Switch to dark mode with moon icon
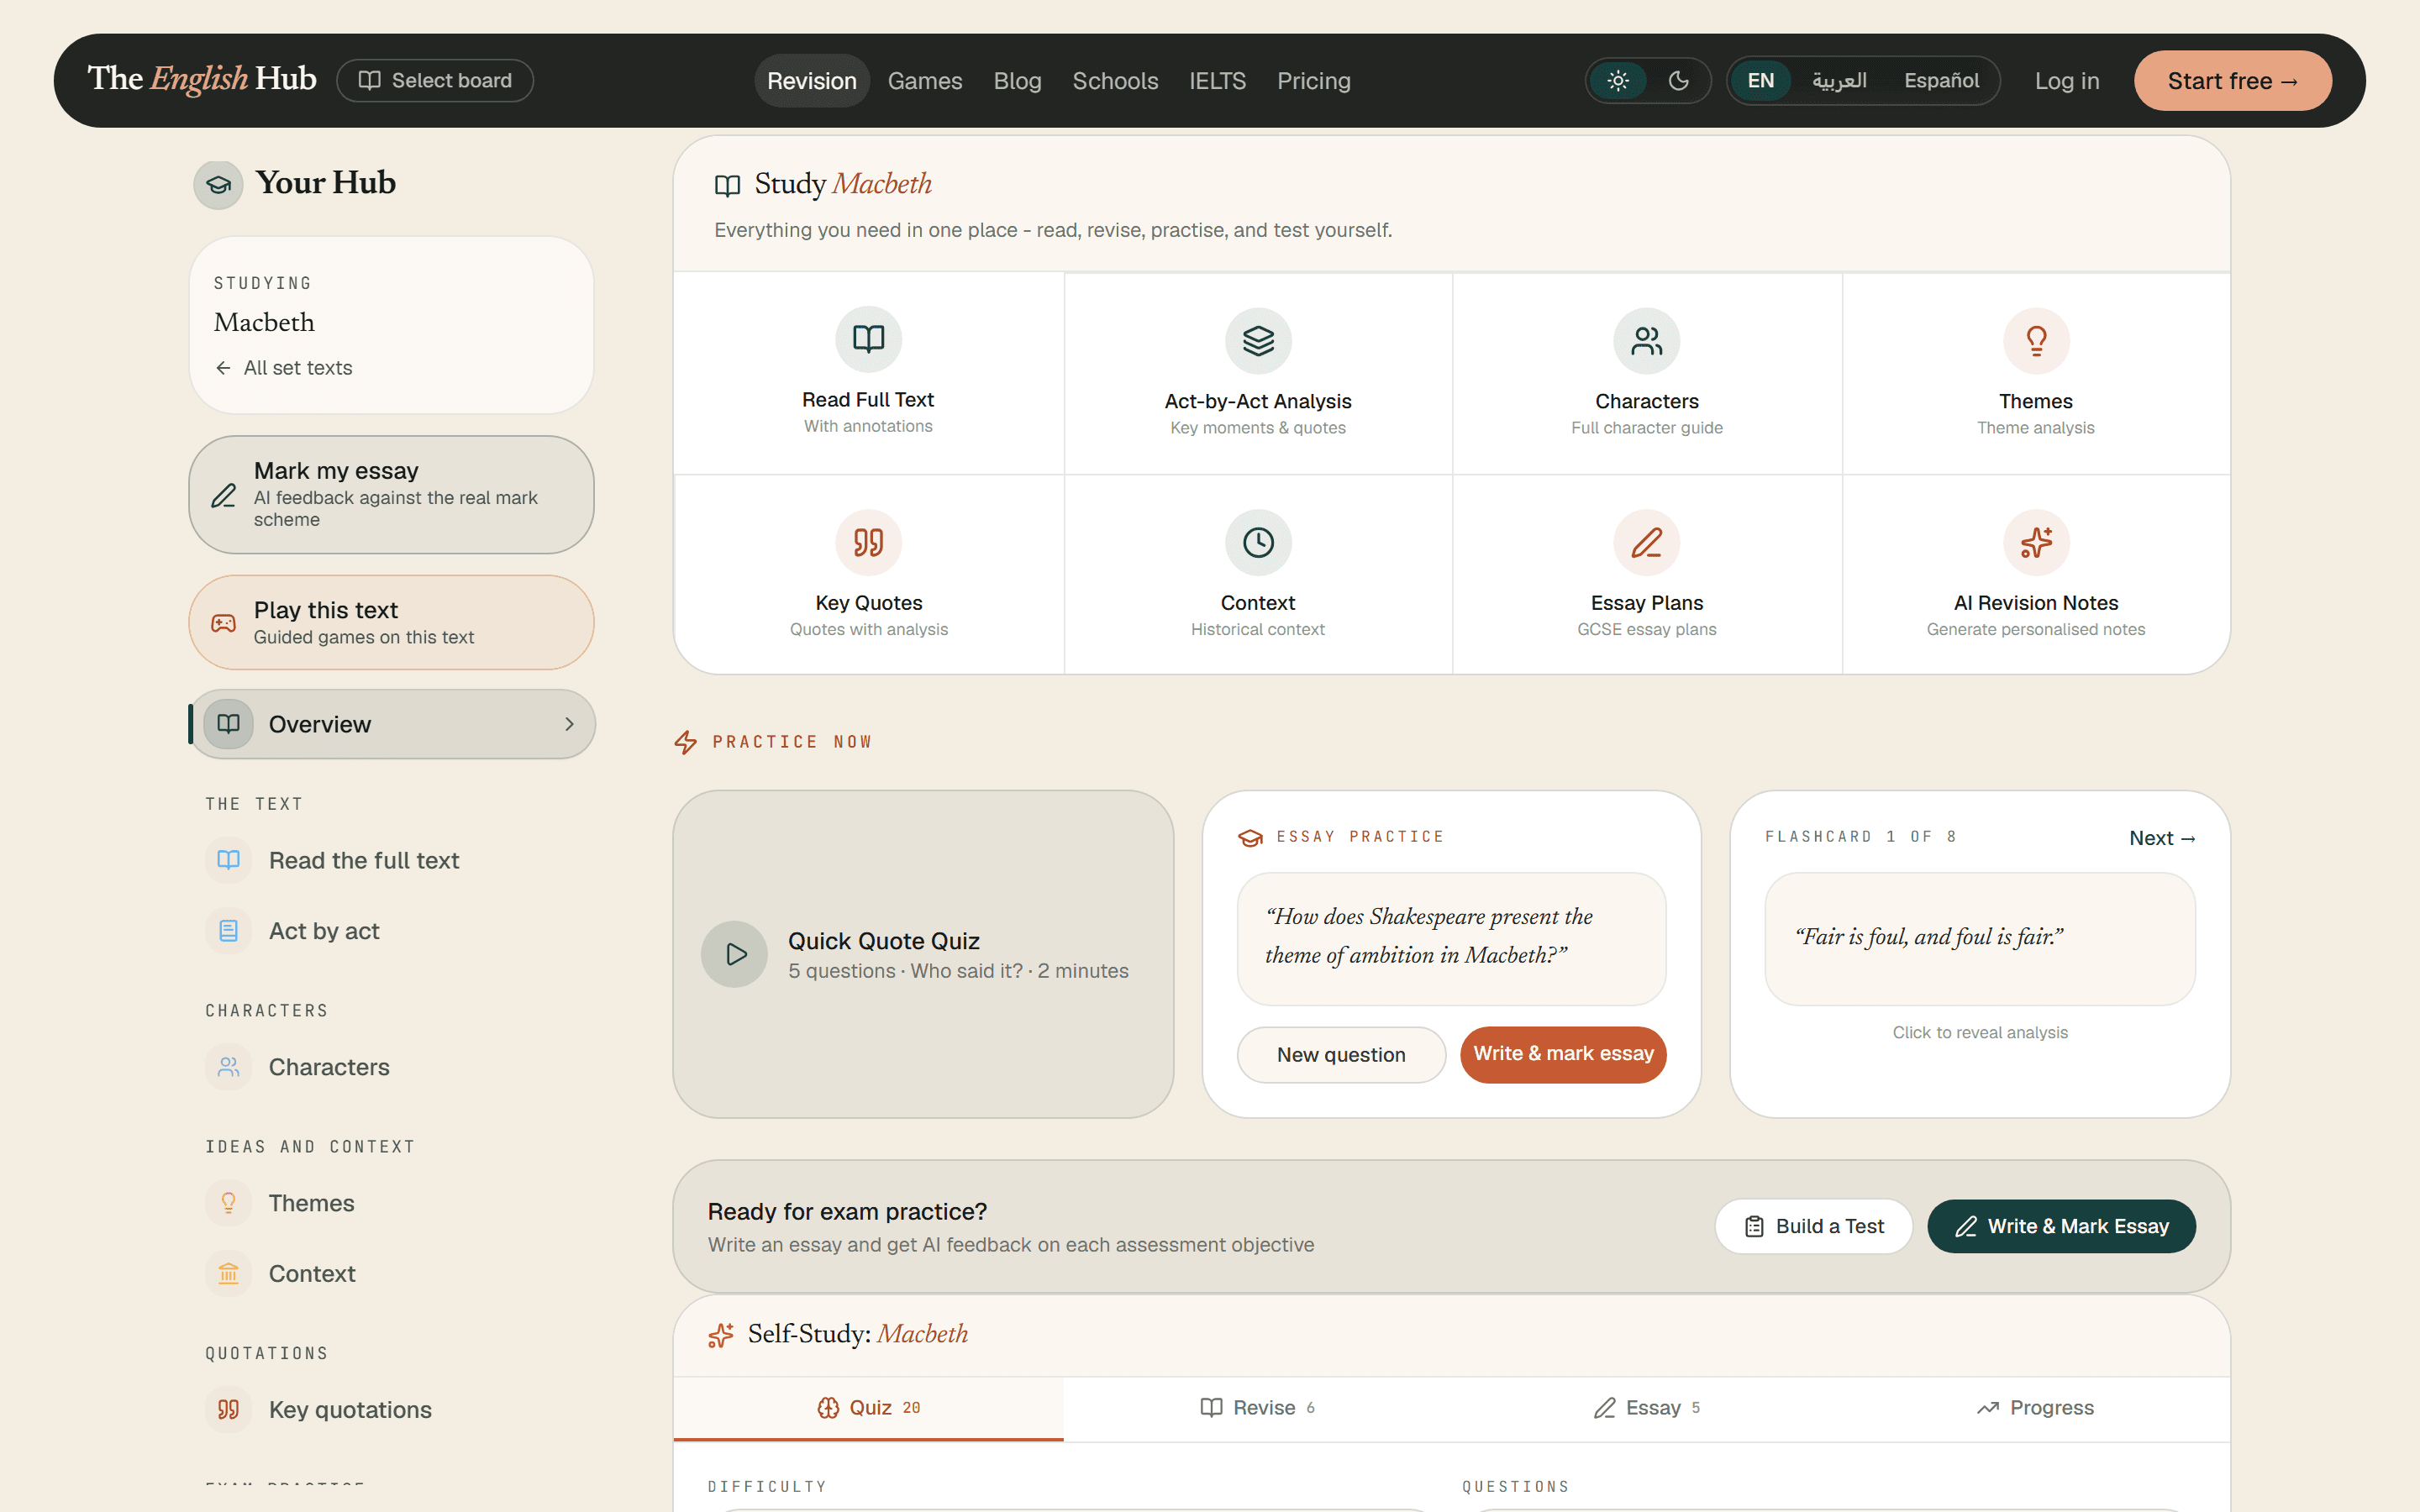Screen dimensions: 2420x1512 click(1678, 81)
